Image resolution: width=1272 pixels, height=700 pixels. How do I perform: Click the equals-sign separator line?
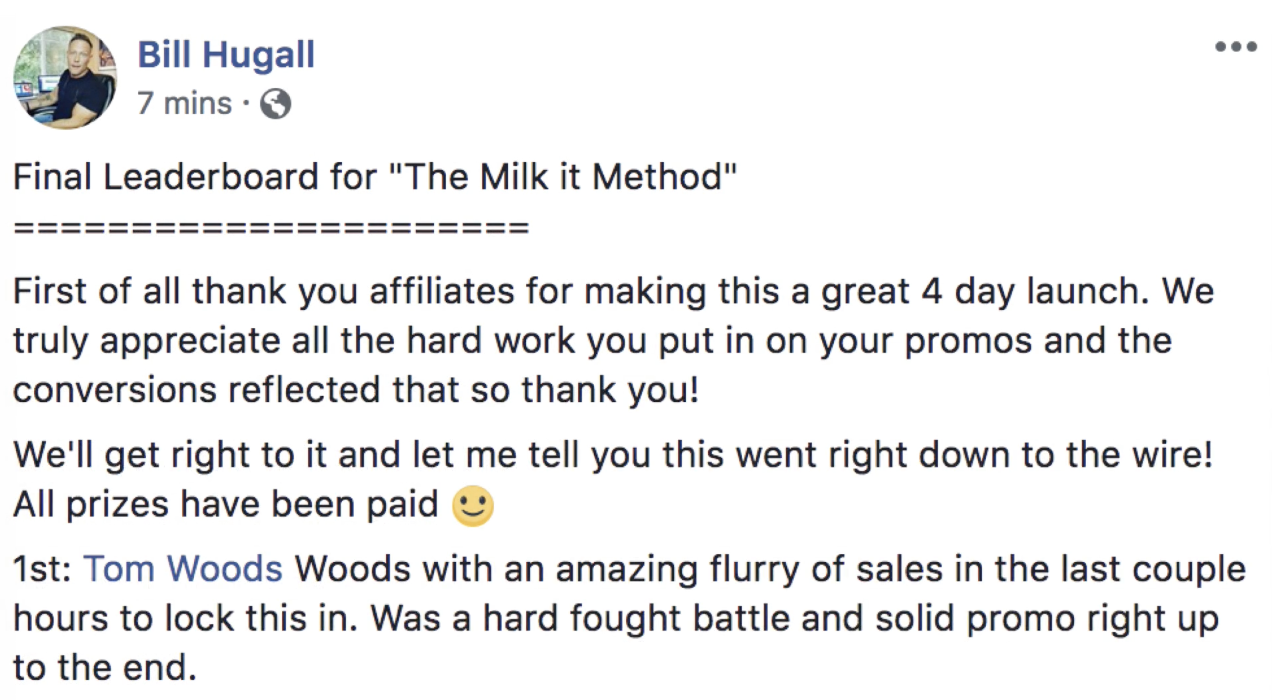click(x=270, y=227)
